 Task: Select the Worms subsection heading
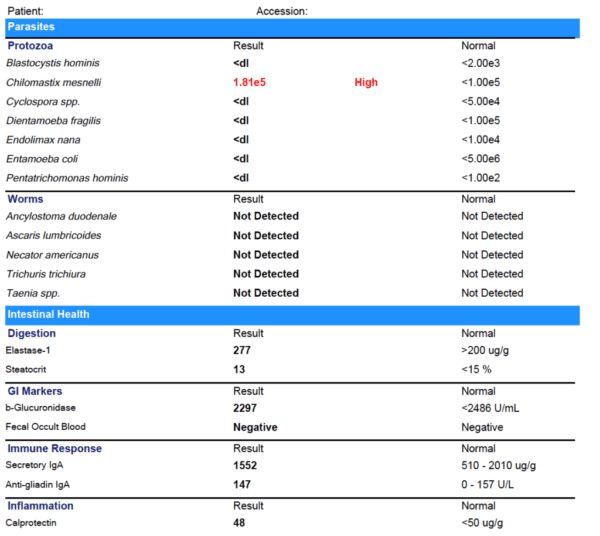coord(25,199)
